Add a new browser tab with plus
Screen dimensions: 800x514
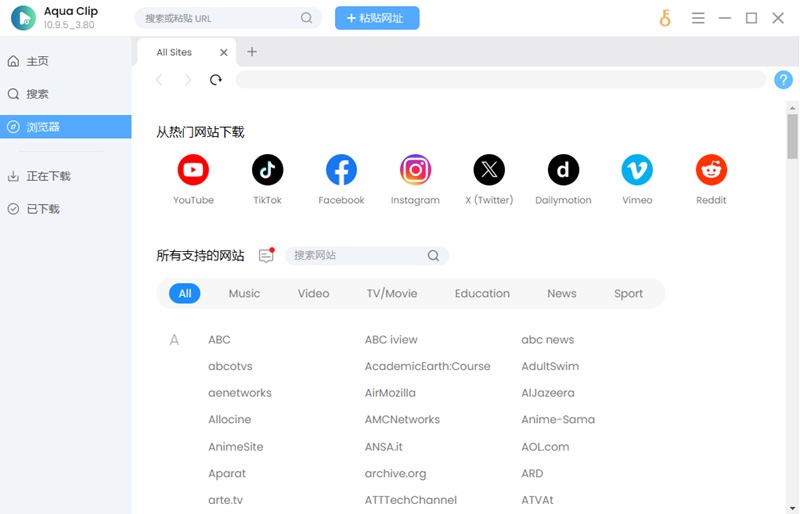252,52
